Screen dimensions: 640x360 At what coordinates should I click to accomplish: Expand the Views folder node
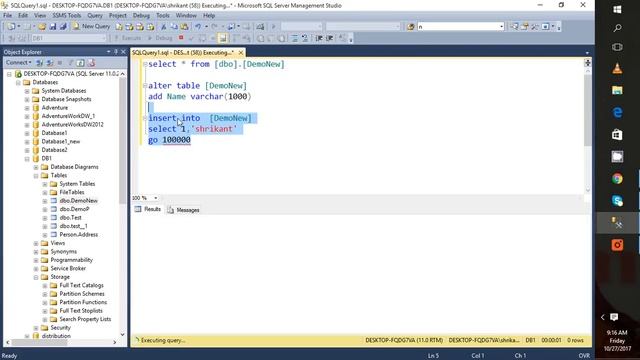pyautogui.click(x=36, y=243)
